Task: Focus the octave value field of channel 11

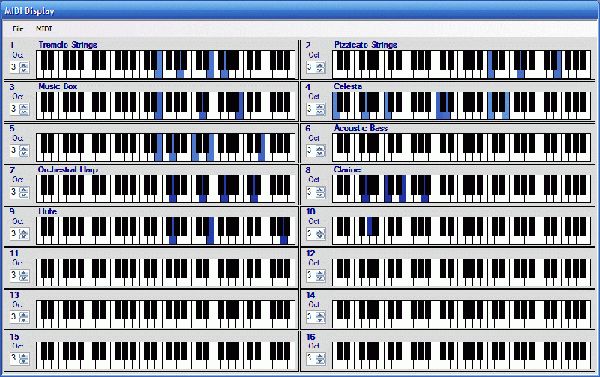Action: coord(15,275)
